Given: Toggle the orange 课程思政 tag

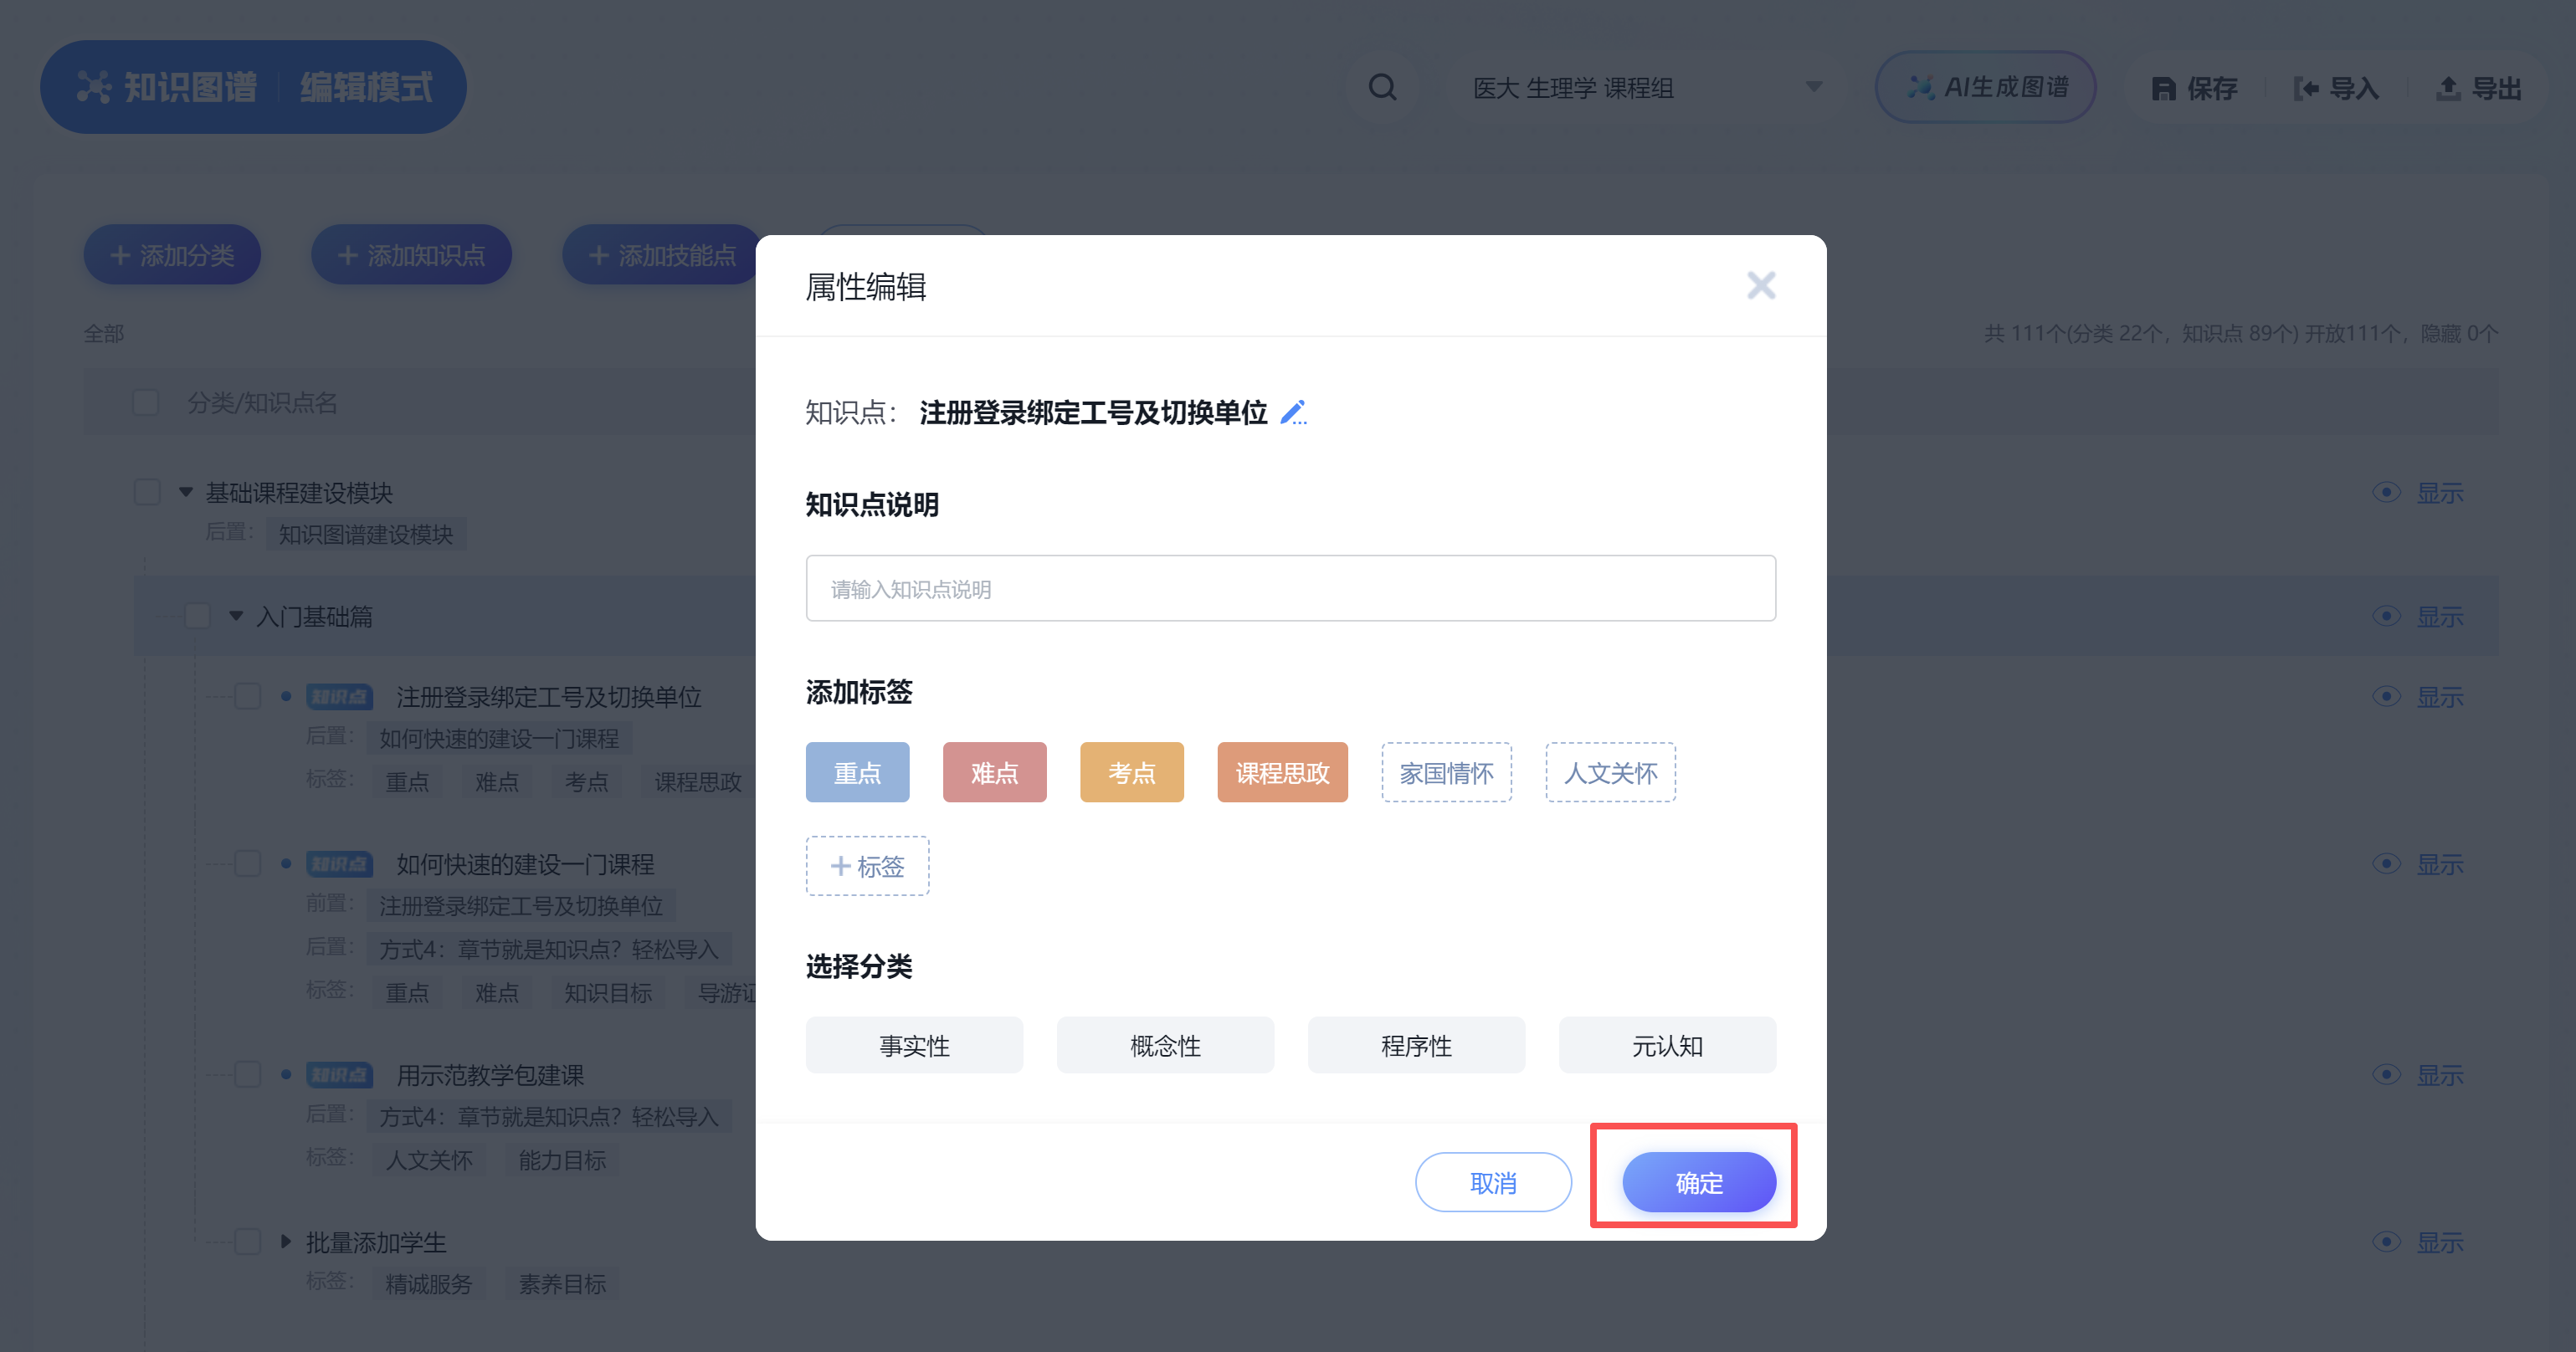Looking at the screenshot, I should [1282, 772].
